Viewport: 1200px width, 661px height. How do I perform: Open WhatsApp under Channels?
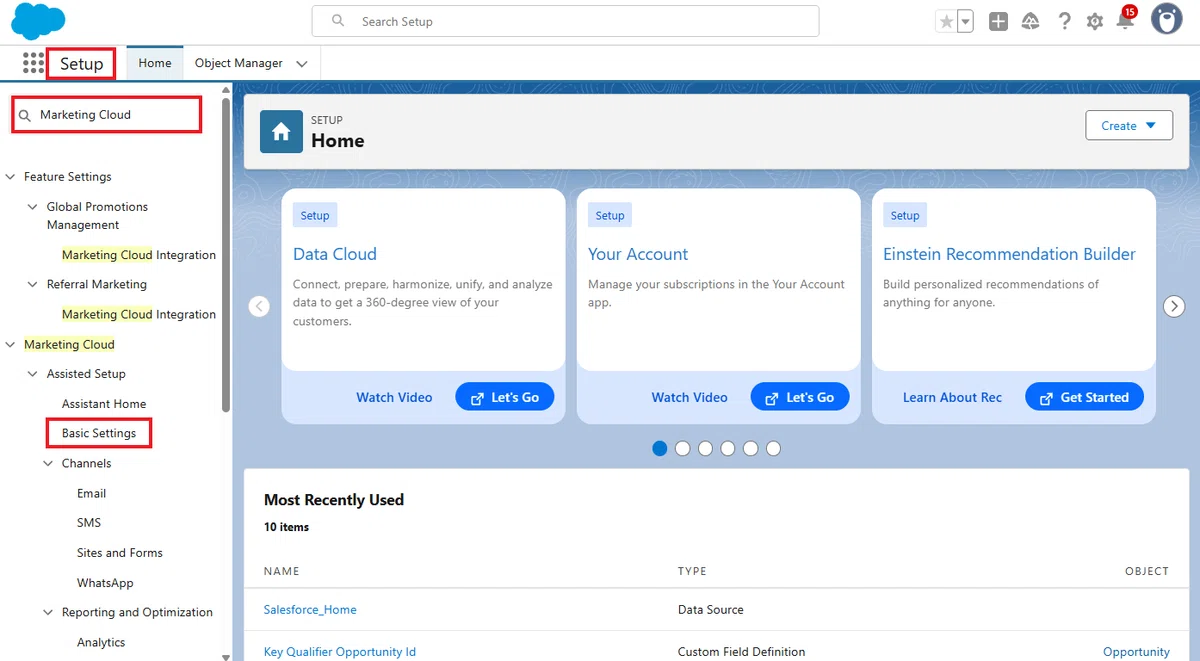click(105, 583)
